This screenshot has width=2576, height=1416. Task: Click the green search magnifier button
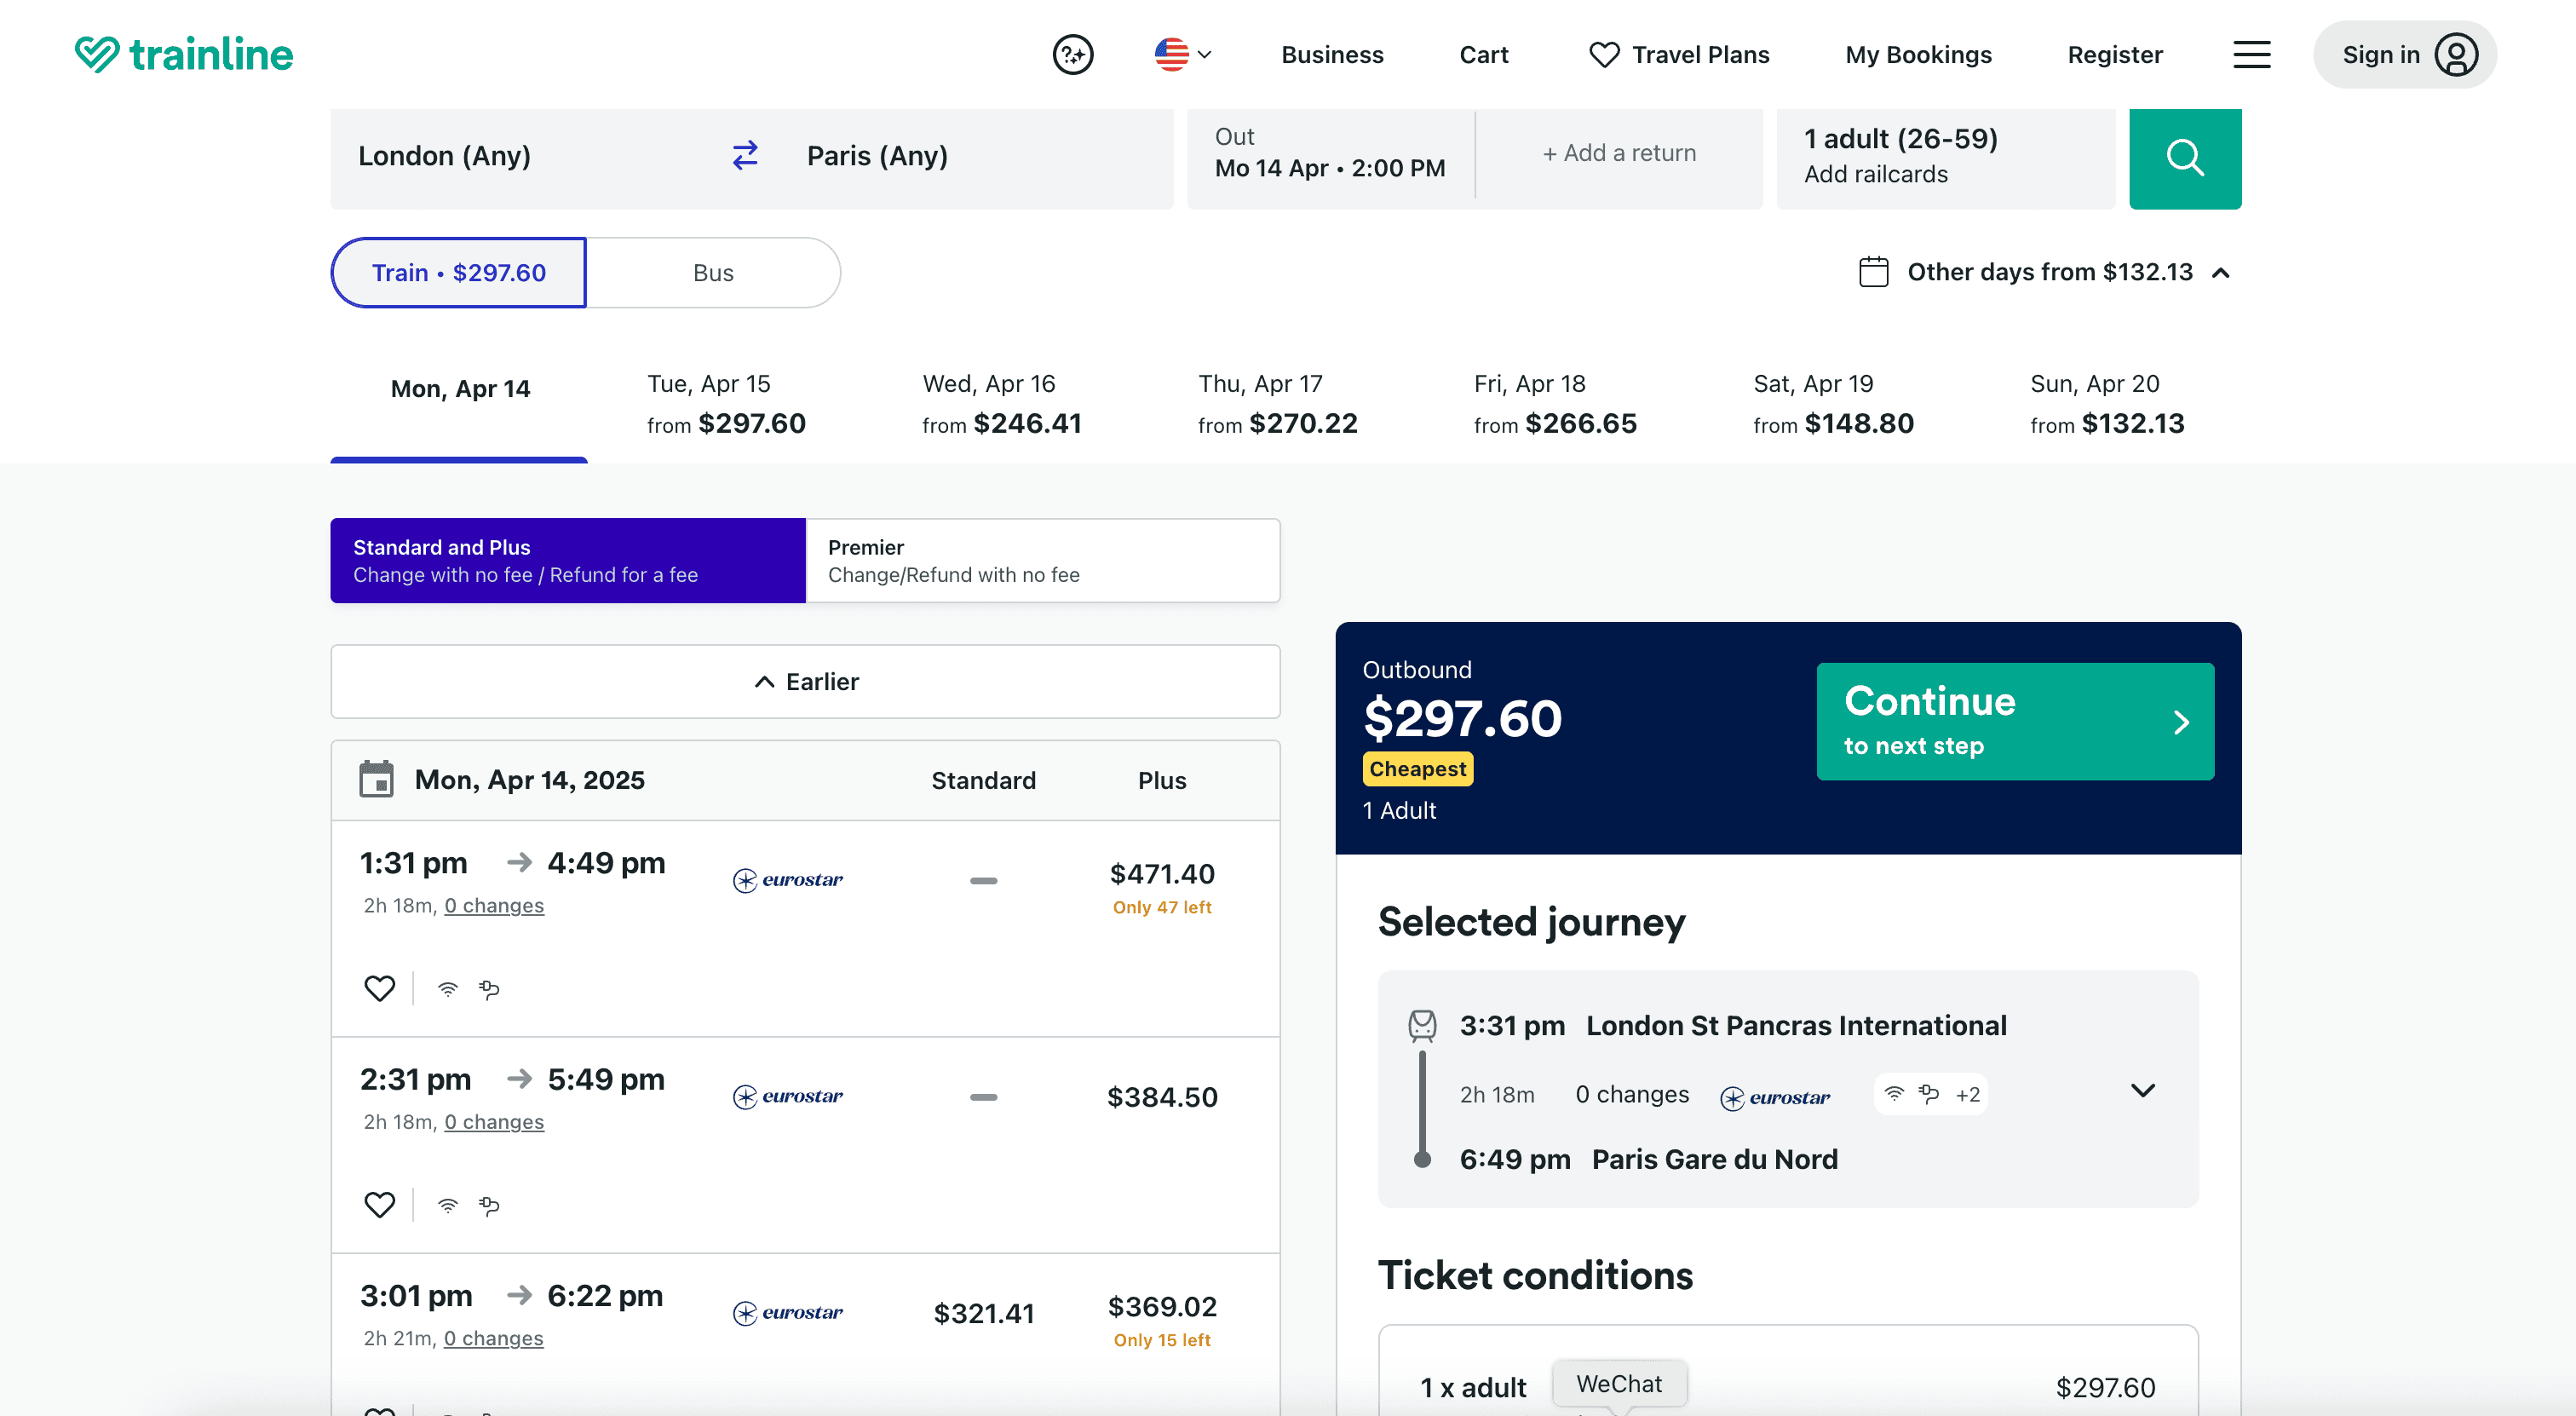[2184, 158]
